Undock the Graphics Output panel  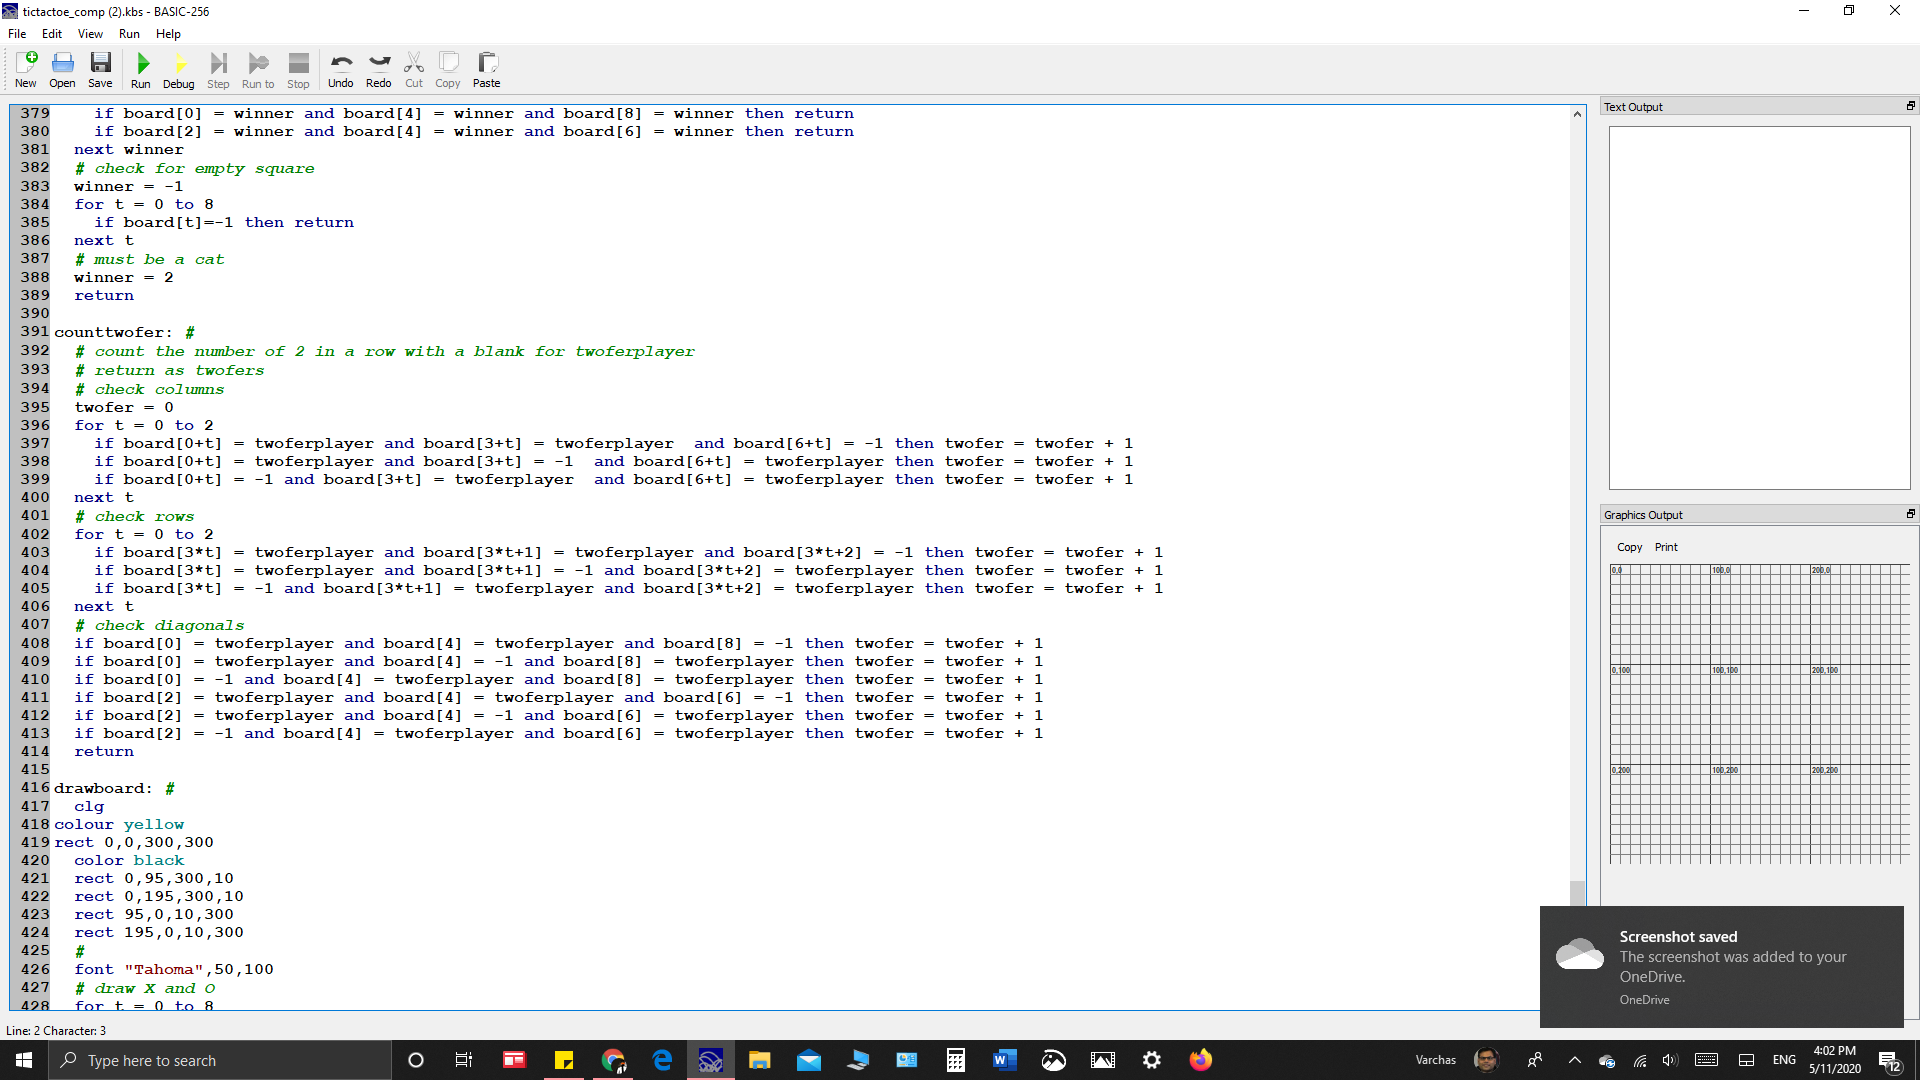click(1910, 514)
